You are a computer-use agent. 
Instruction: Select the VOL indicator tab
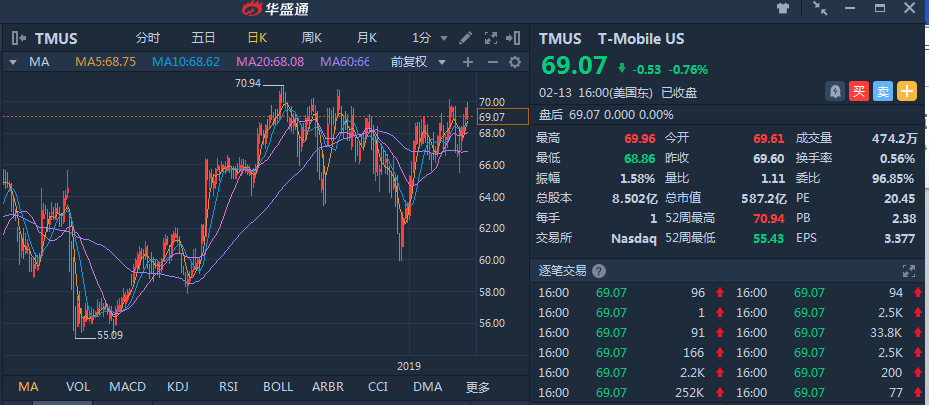click(78, 387)
